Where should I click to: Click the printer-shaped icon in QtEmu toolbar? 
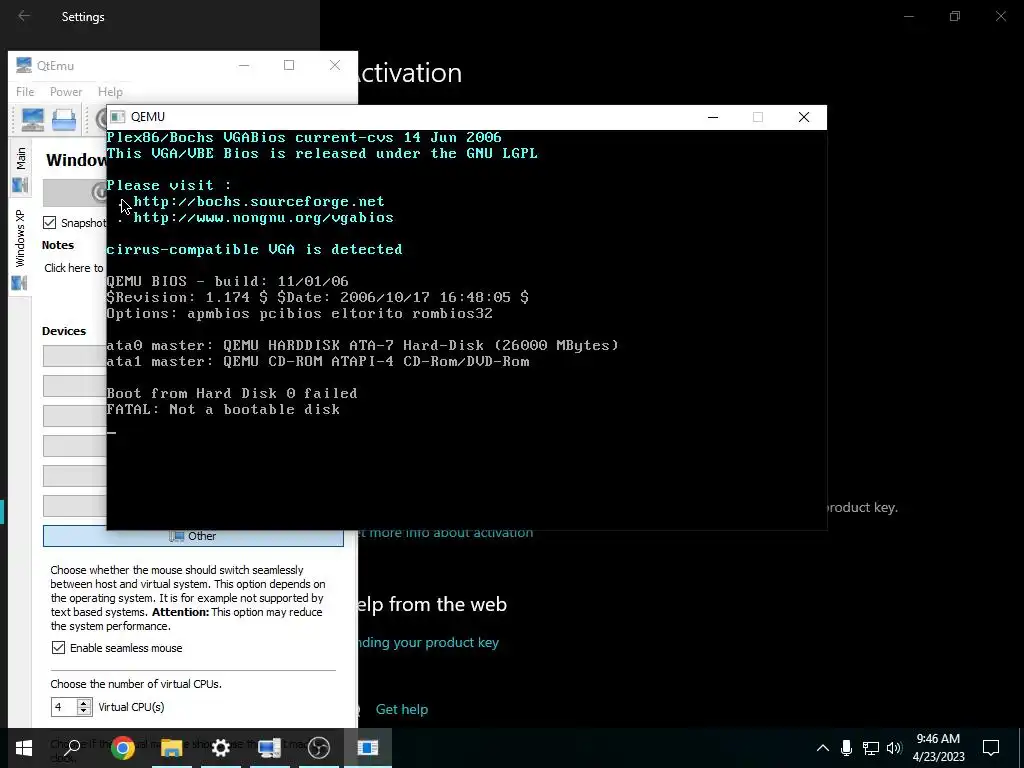(x=64, y=120)
